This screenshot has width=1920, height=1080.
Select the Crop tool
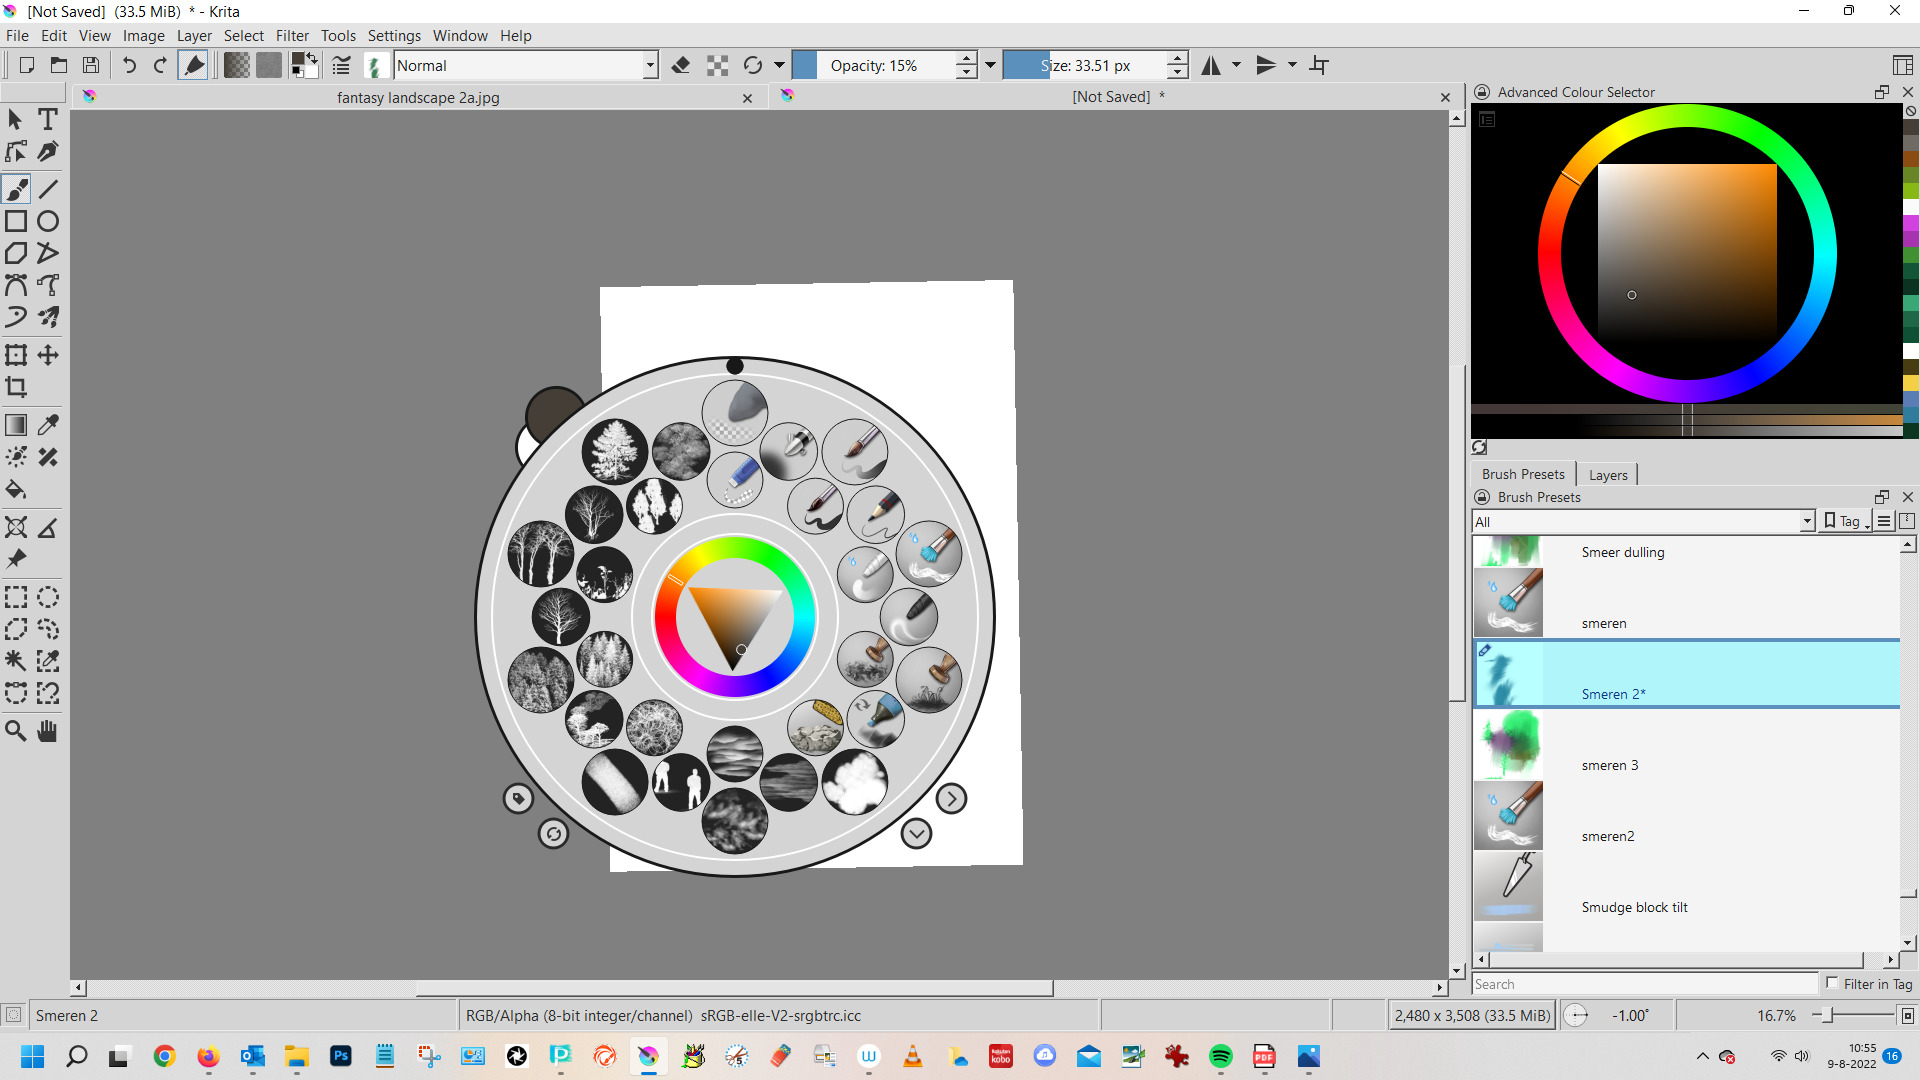16,388
